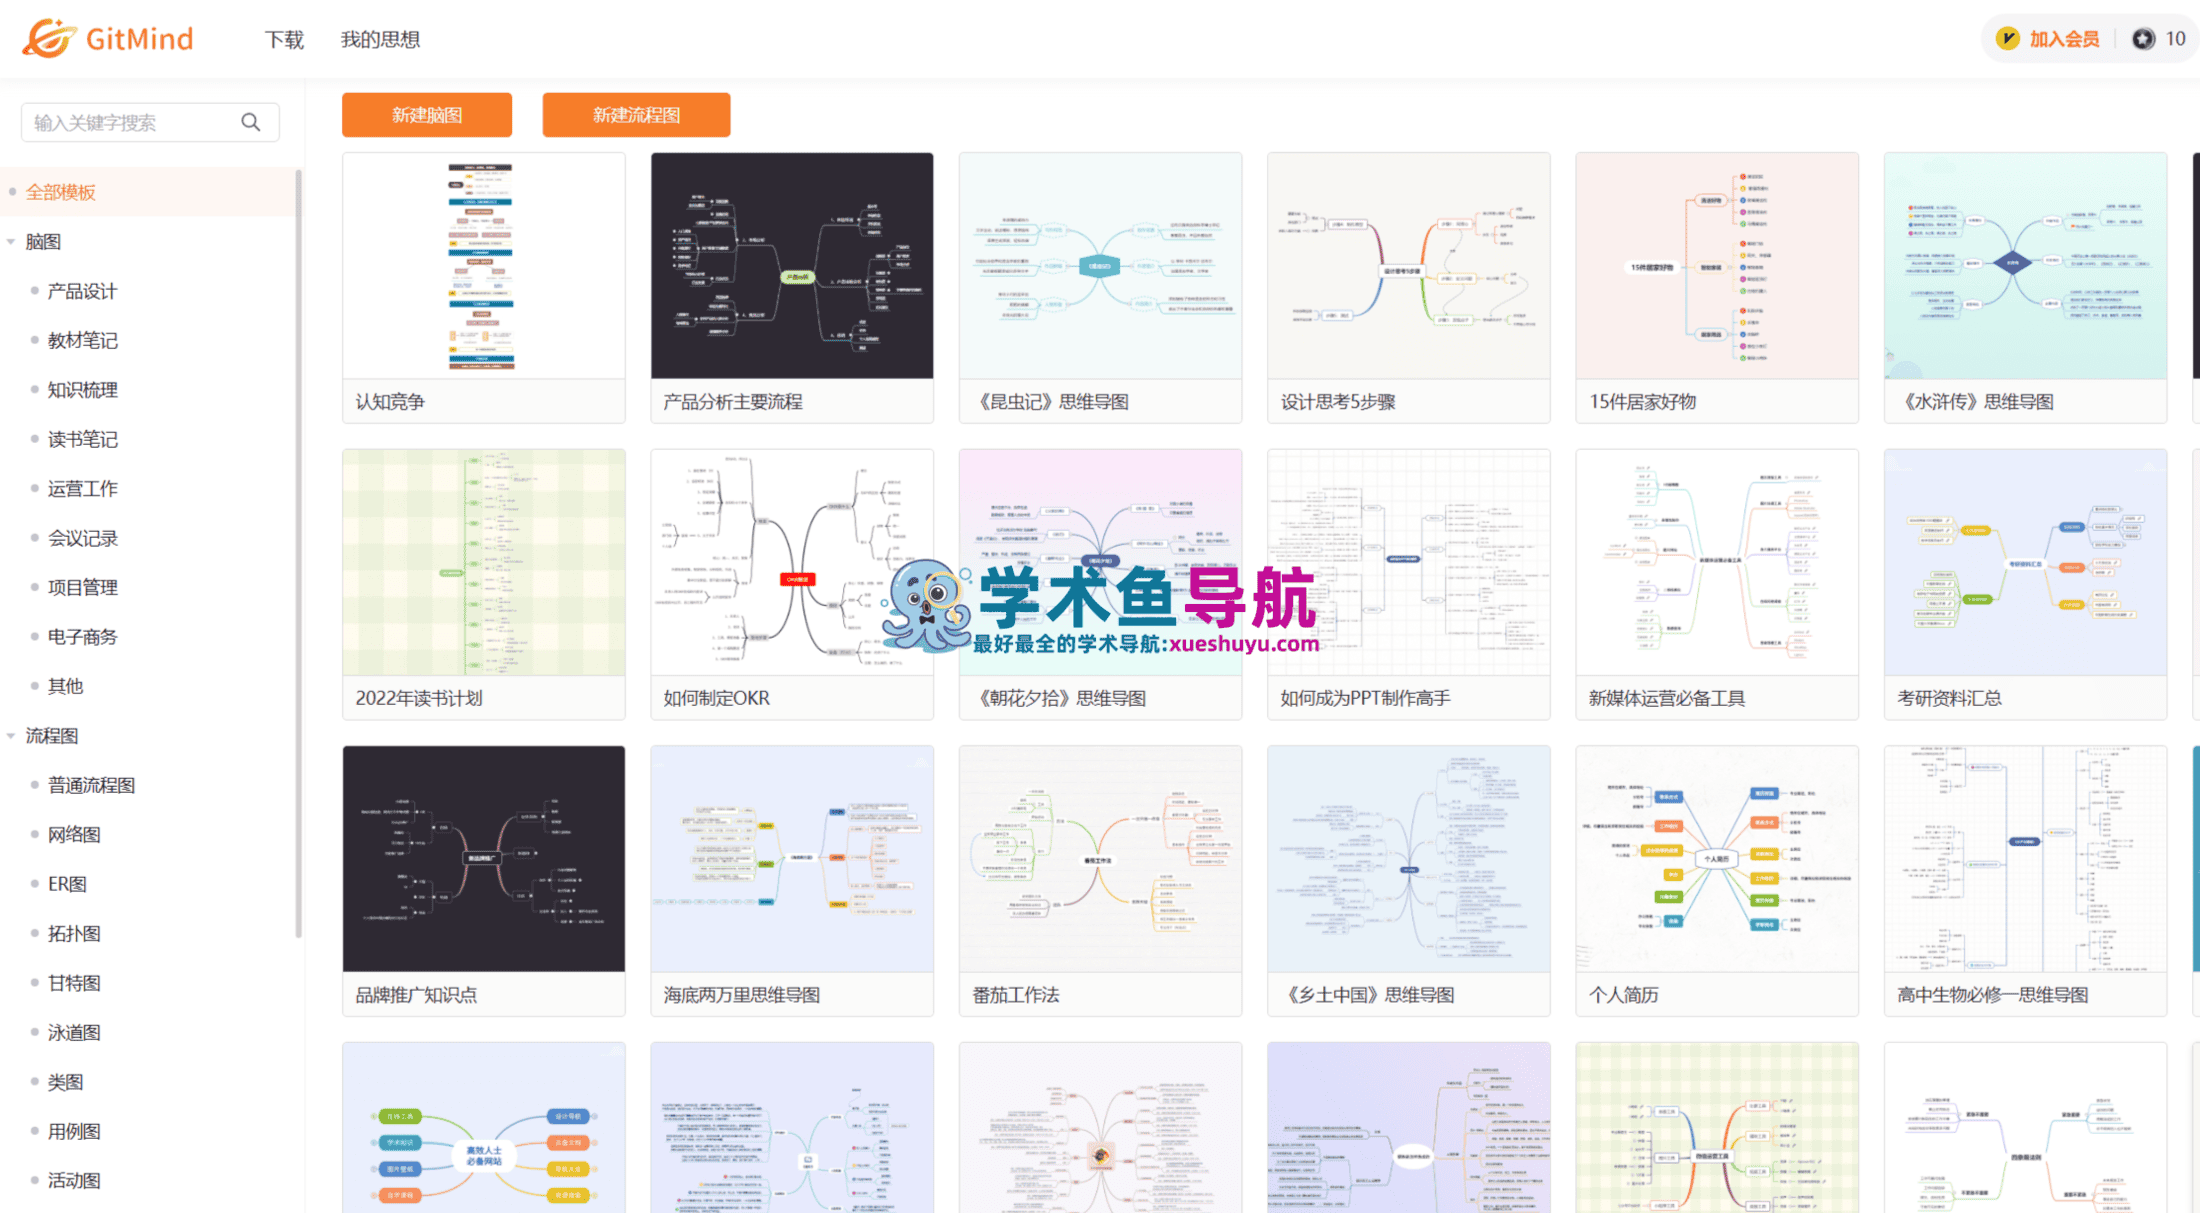Click the search magnifier icon

pos(251,122)
